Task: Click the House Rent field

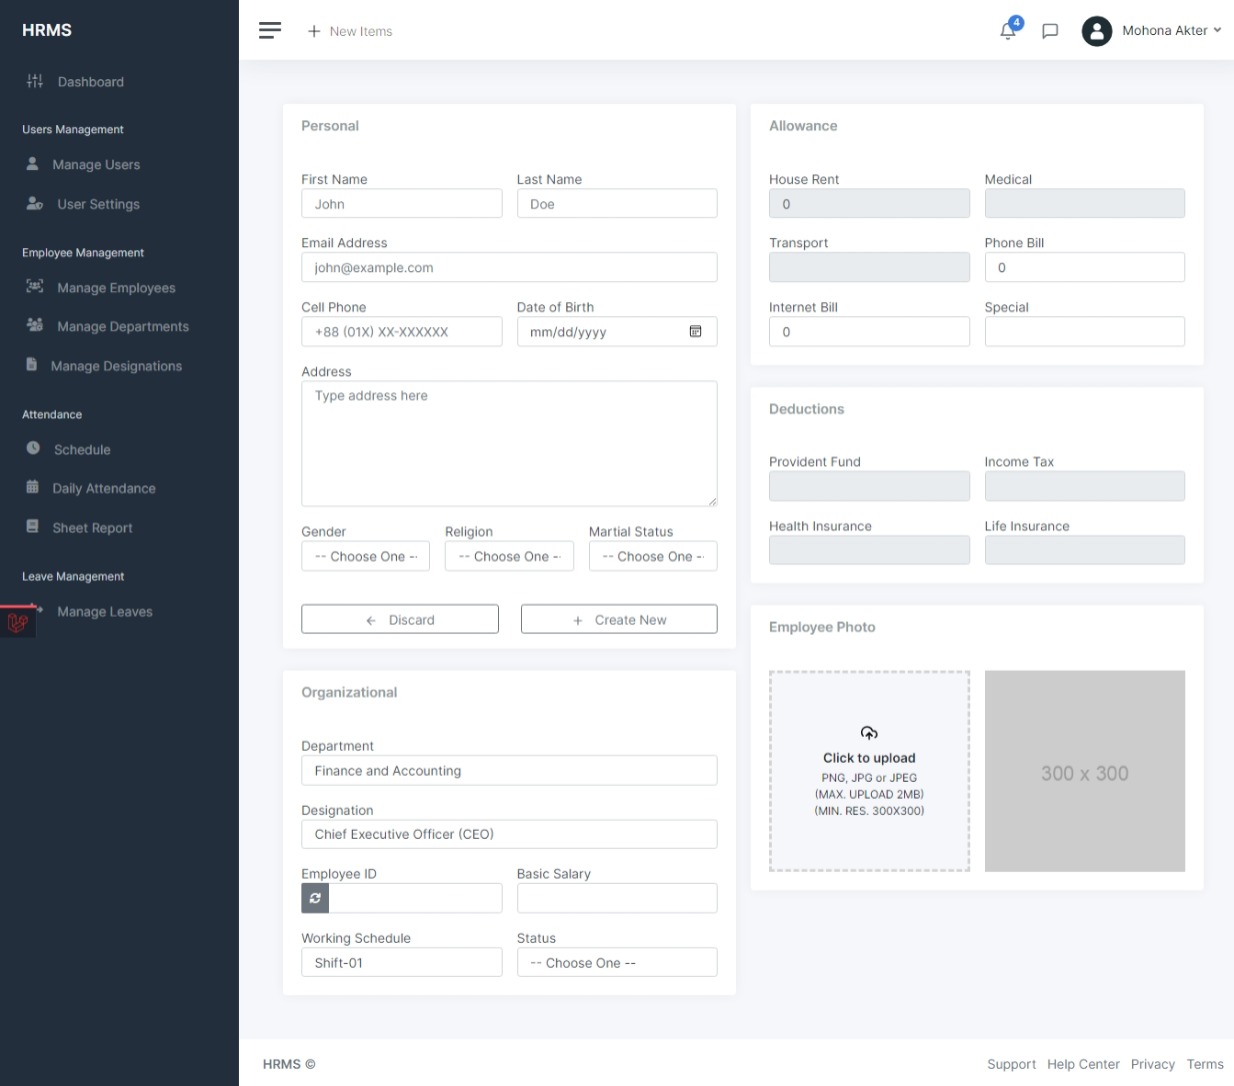Action: tap(869, 203)
